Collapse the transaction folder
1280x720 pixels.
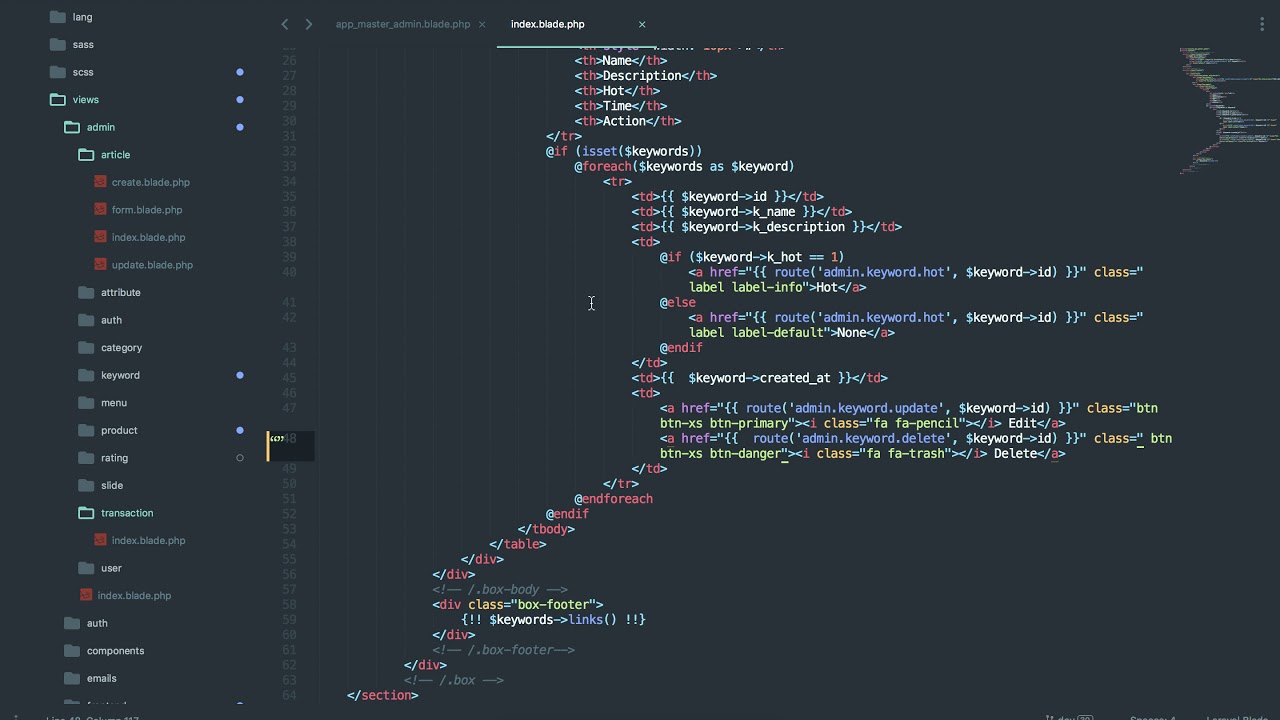coord(86,513)
